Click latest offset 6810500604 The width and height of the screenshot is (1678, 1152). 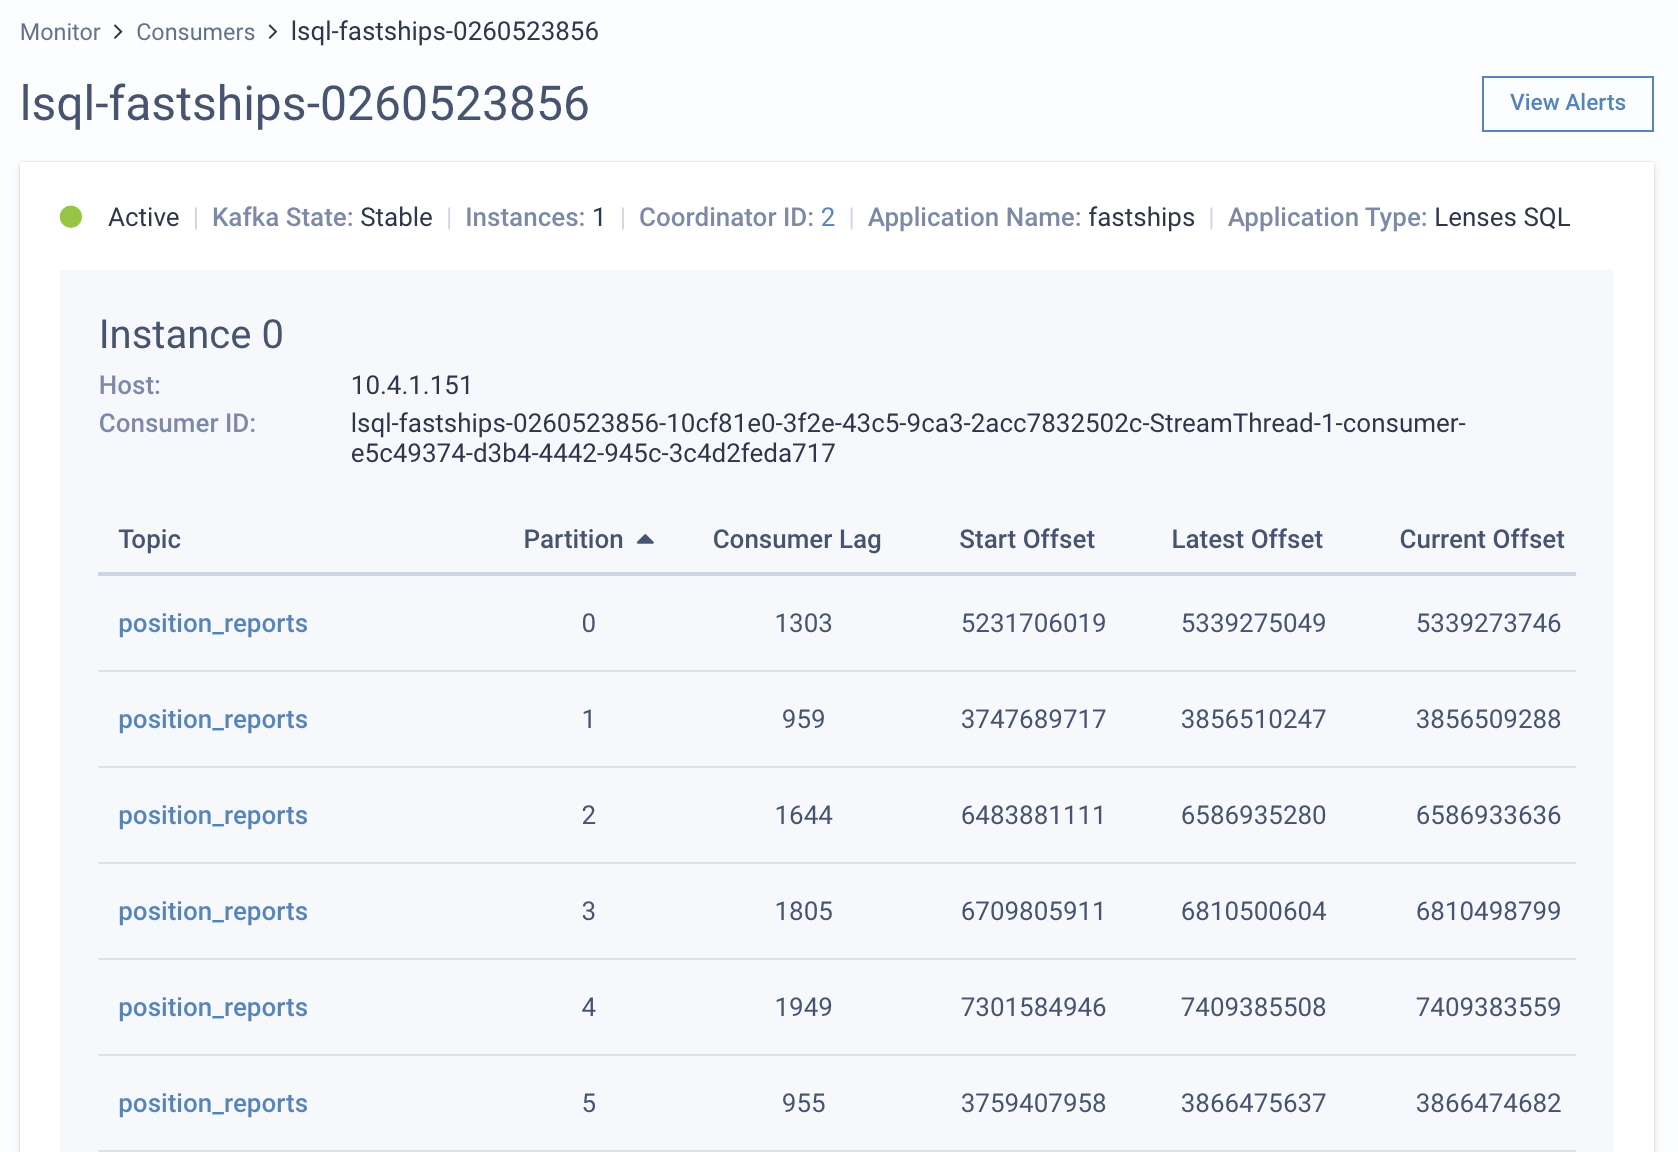[x=1253, y=911]
